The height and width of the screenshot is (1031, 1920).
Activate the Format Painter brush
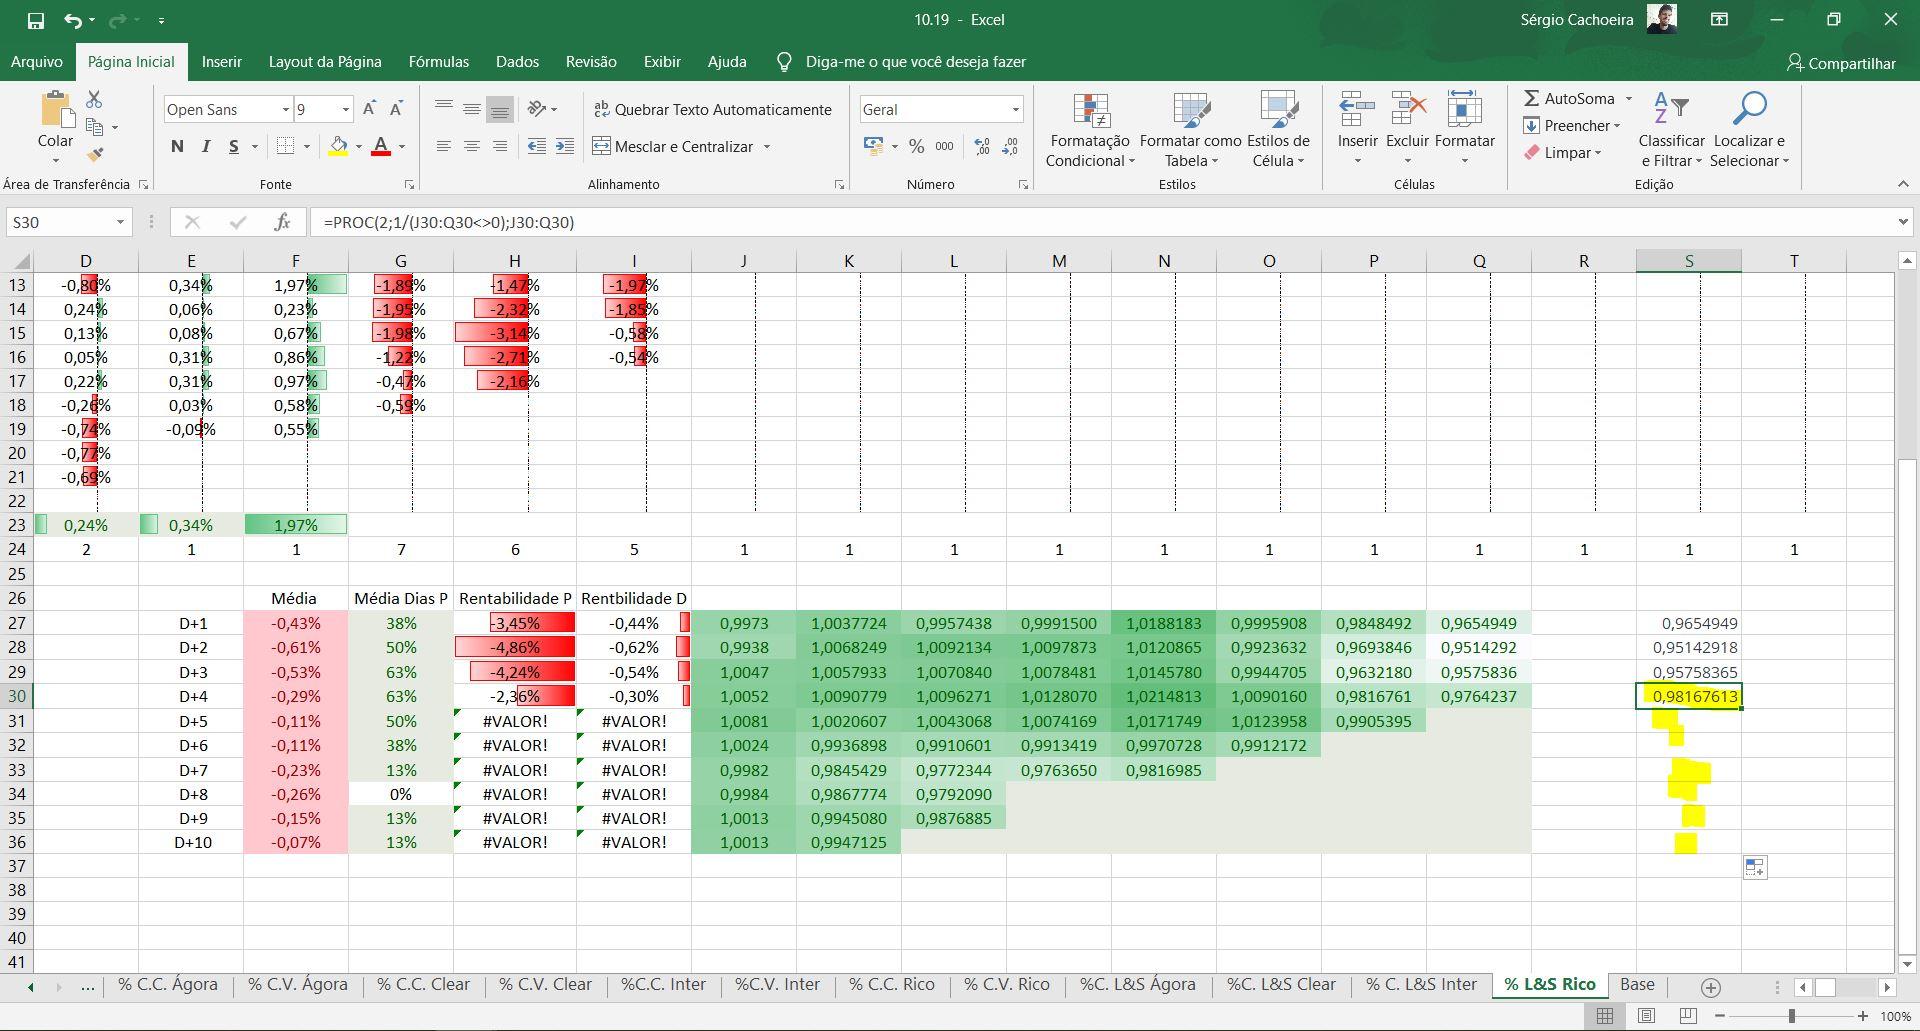pos(95,154)
